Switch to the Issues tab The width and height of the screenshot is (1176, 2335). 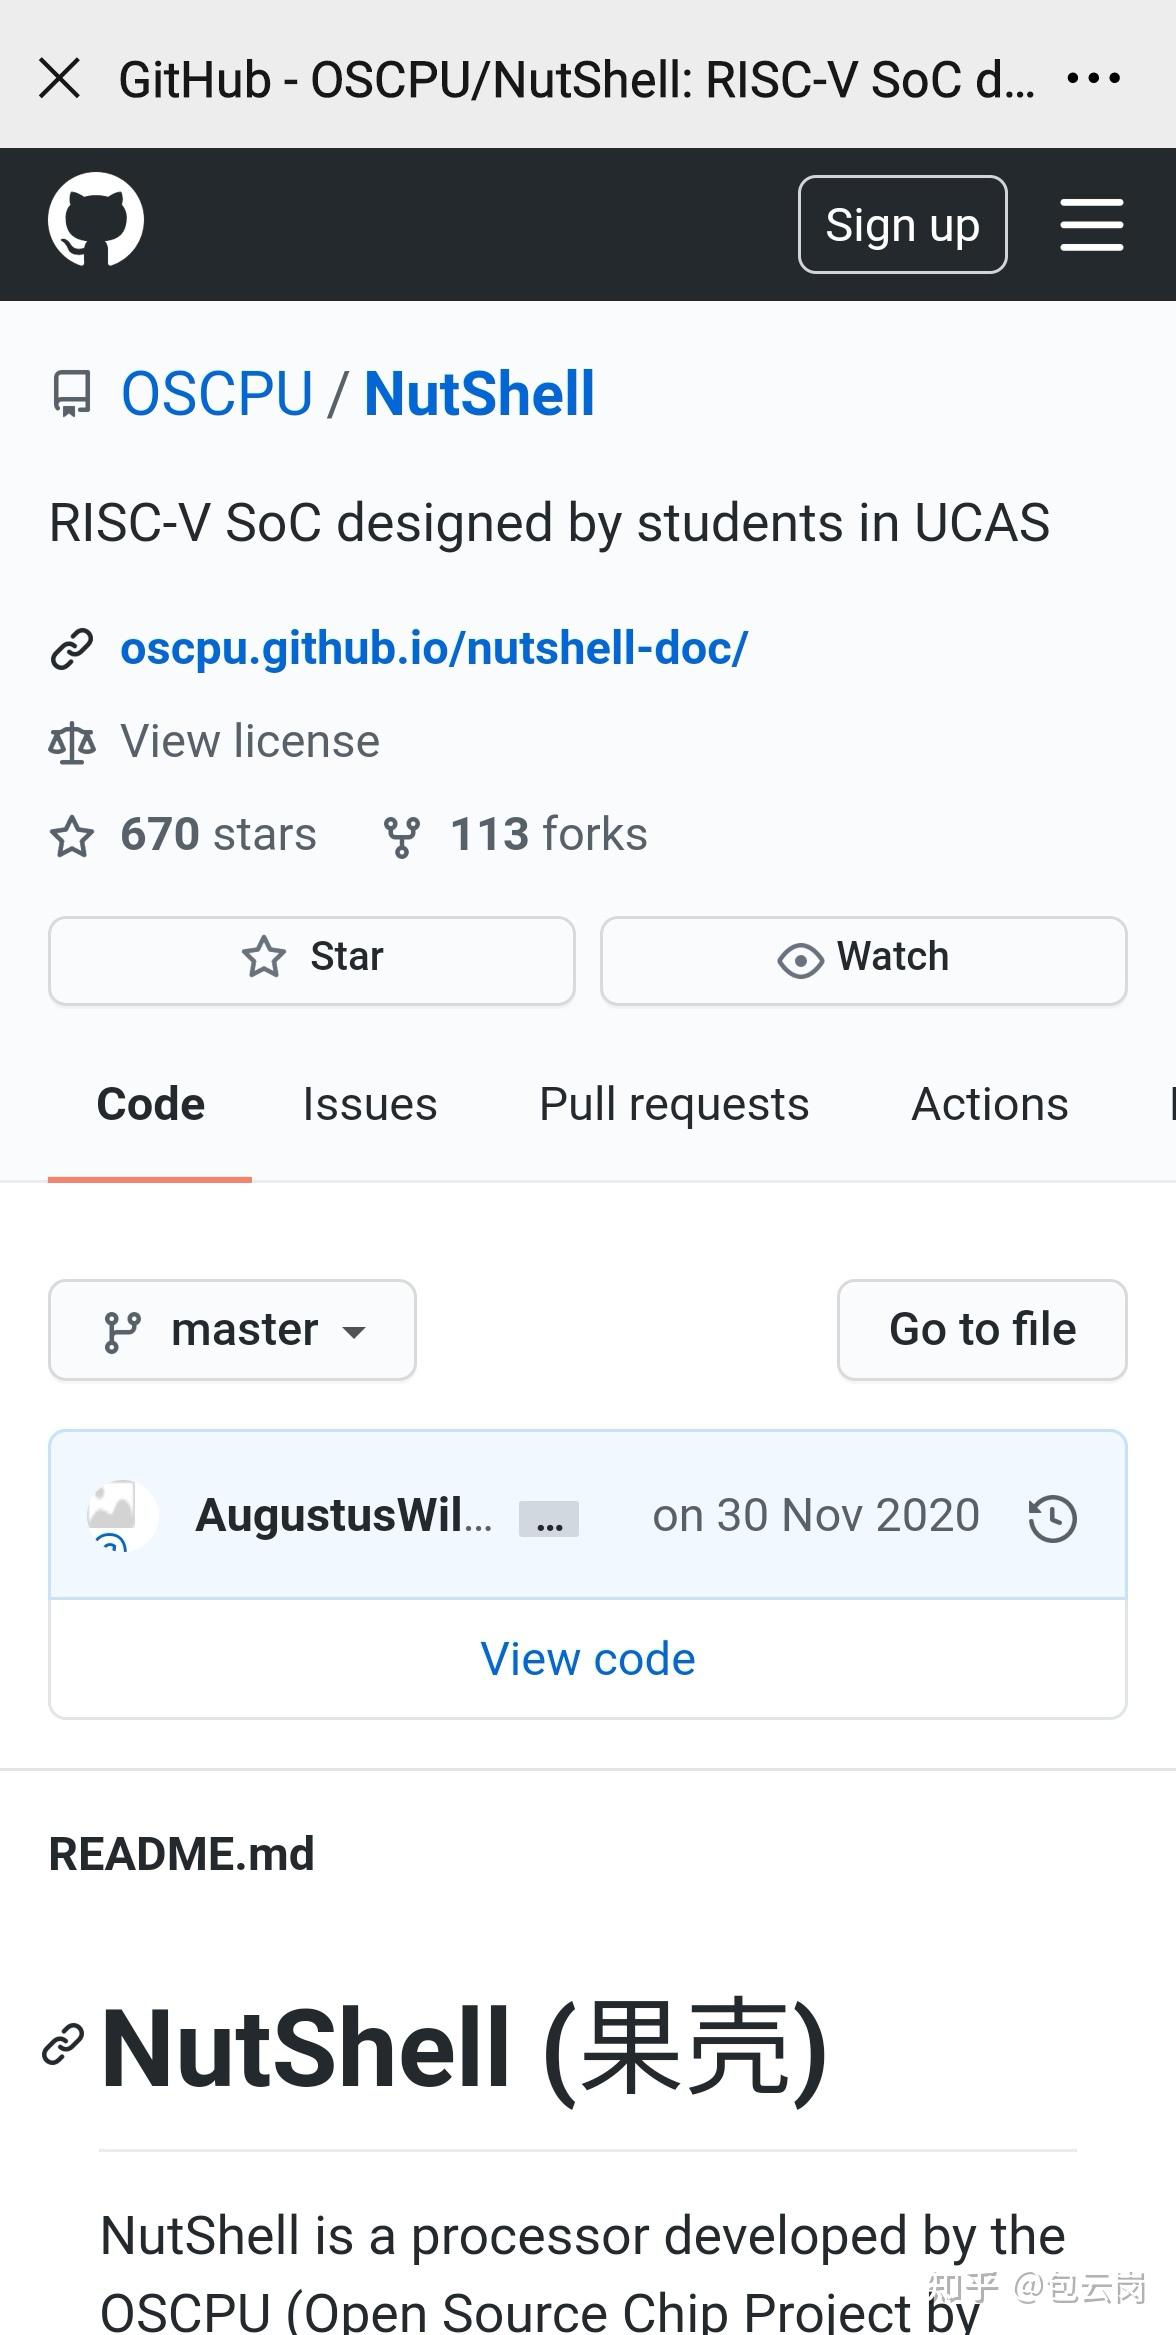(x=370, y=1105)
